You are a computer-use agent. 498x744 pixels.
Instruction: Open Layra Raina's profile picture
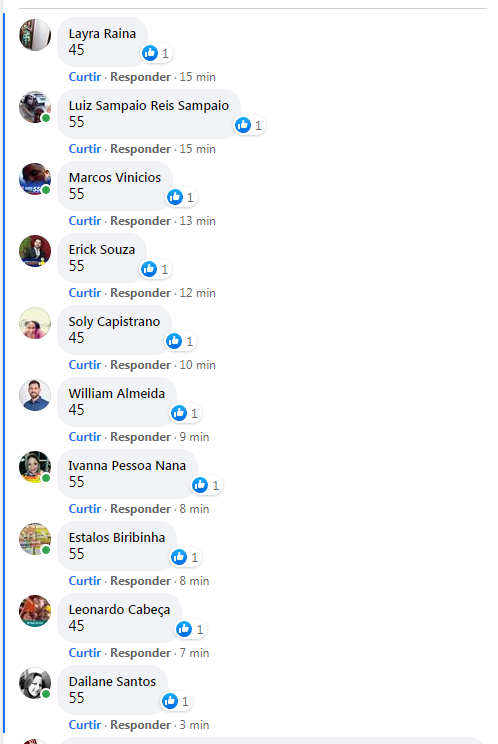(x=35, y=35)
